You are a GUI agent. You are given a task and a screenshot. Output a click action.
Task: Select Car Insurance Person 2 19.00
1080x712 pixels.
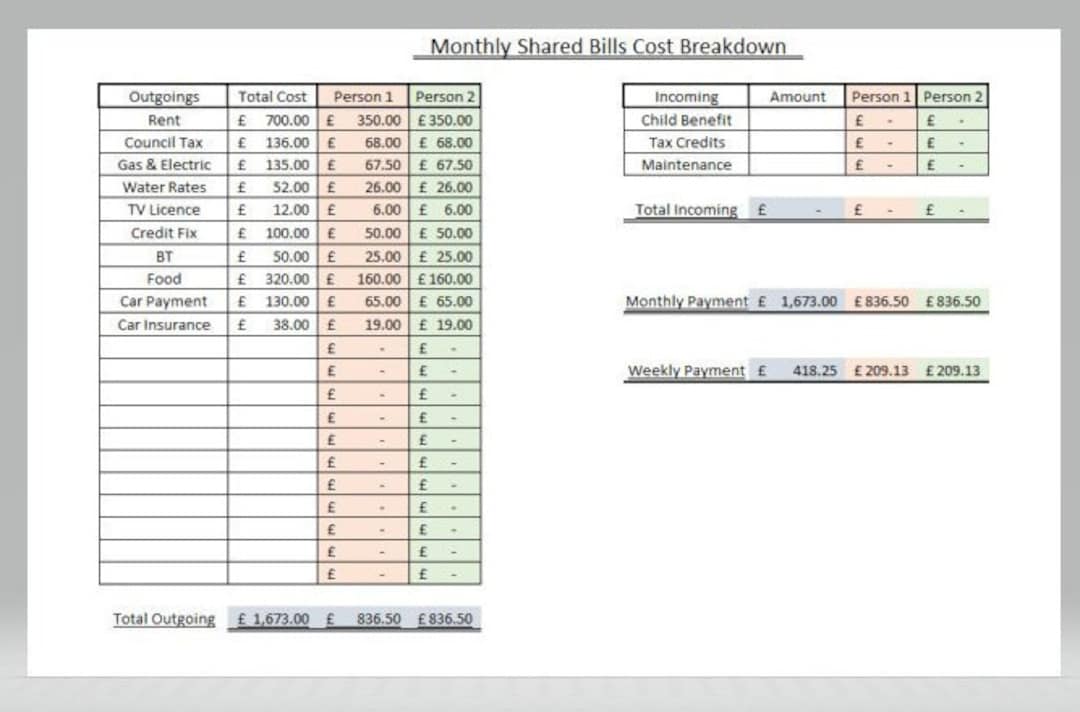(x=445, y=324)
